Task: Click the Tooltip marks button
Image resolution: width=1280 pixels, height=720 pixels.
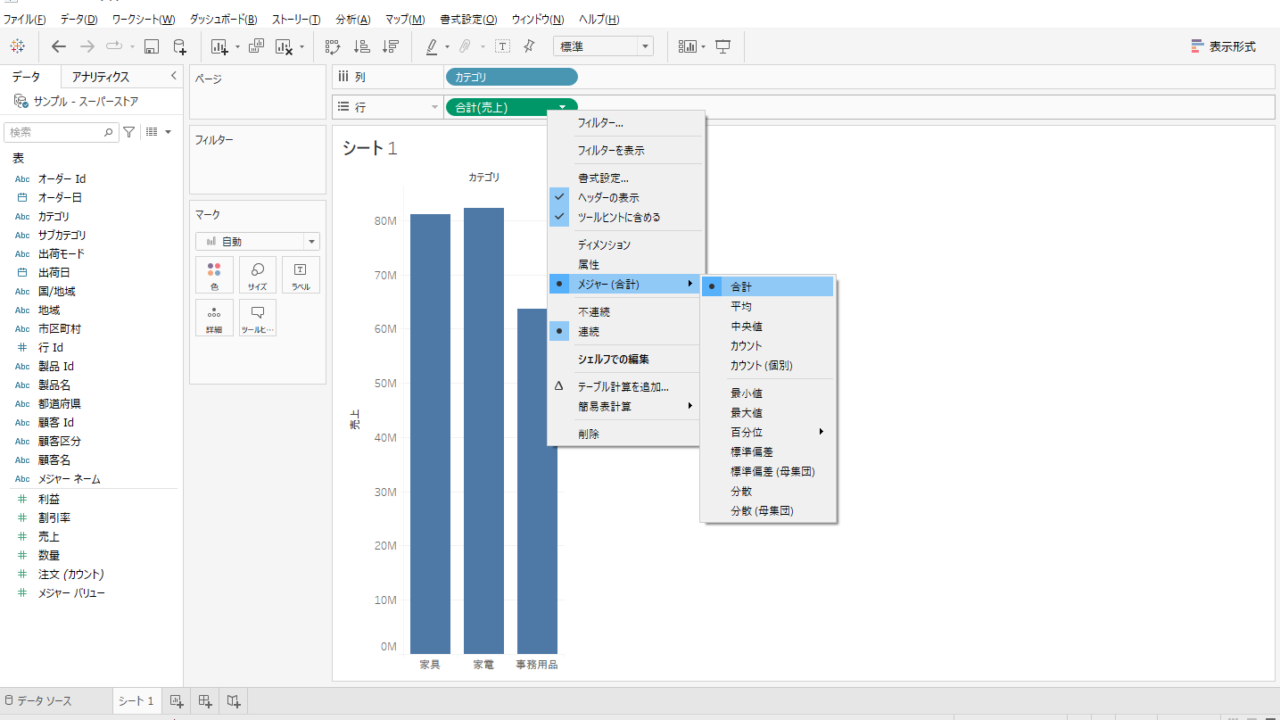Action: tap(257, 318)
